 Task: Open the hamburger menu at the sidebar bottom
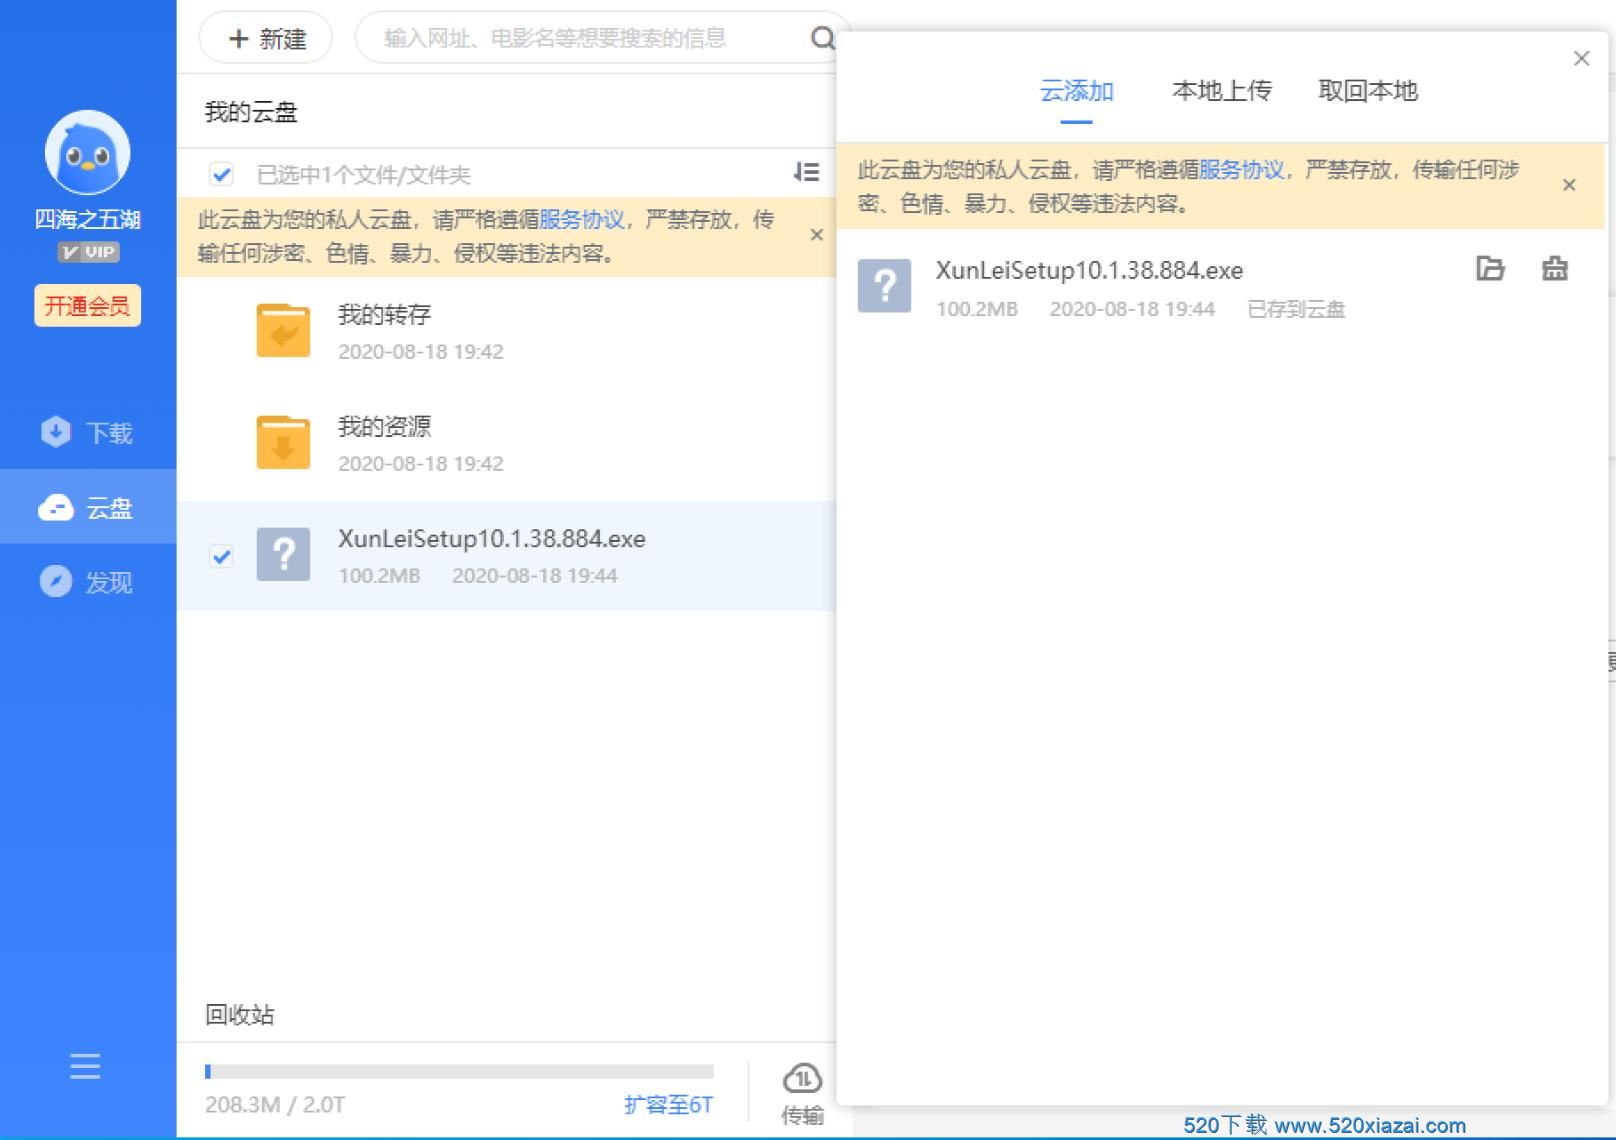(85, 1066)
